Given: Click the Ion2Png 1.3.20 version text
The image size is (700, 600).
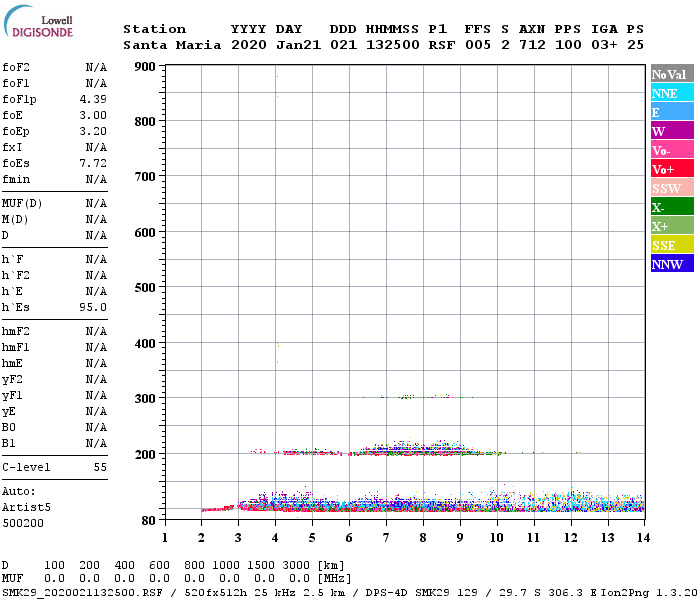Looking at the screenshot, I should pos(649,592).
